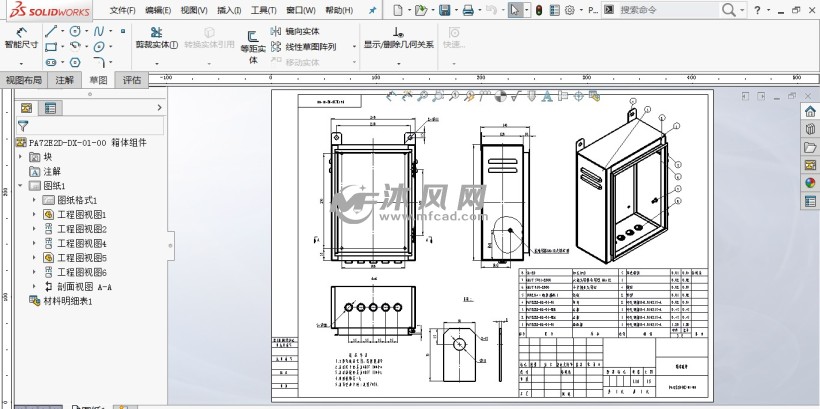Open the Appearances color ball panel
820x409 pixels.
tap(809, 182)
